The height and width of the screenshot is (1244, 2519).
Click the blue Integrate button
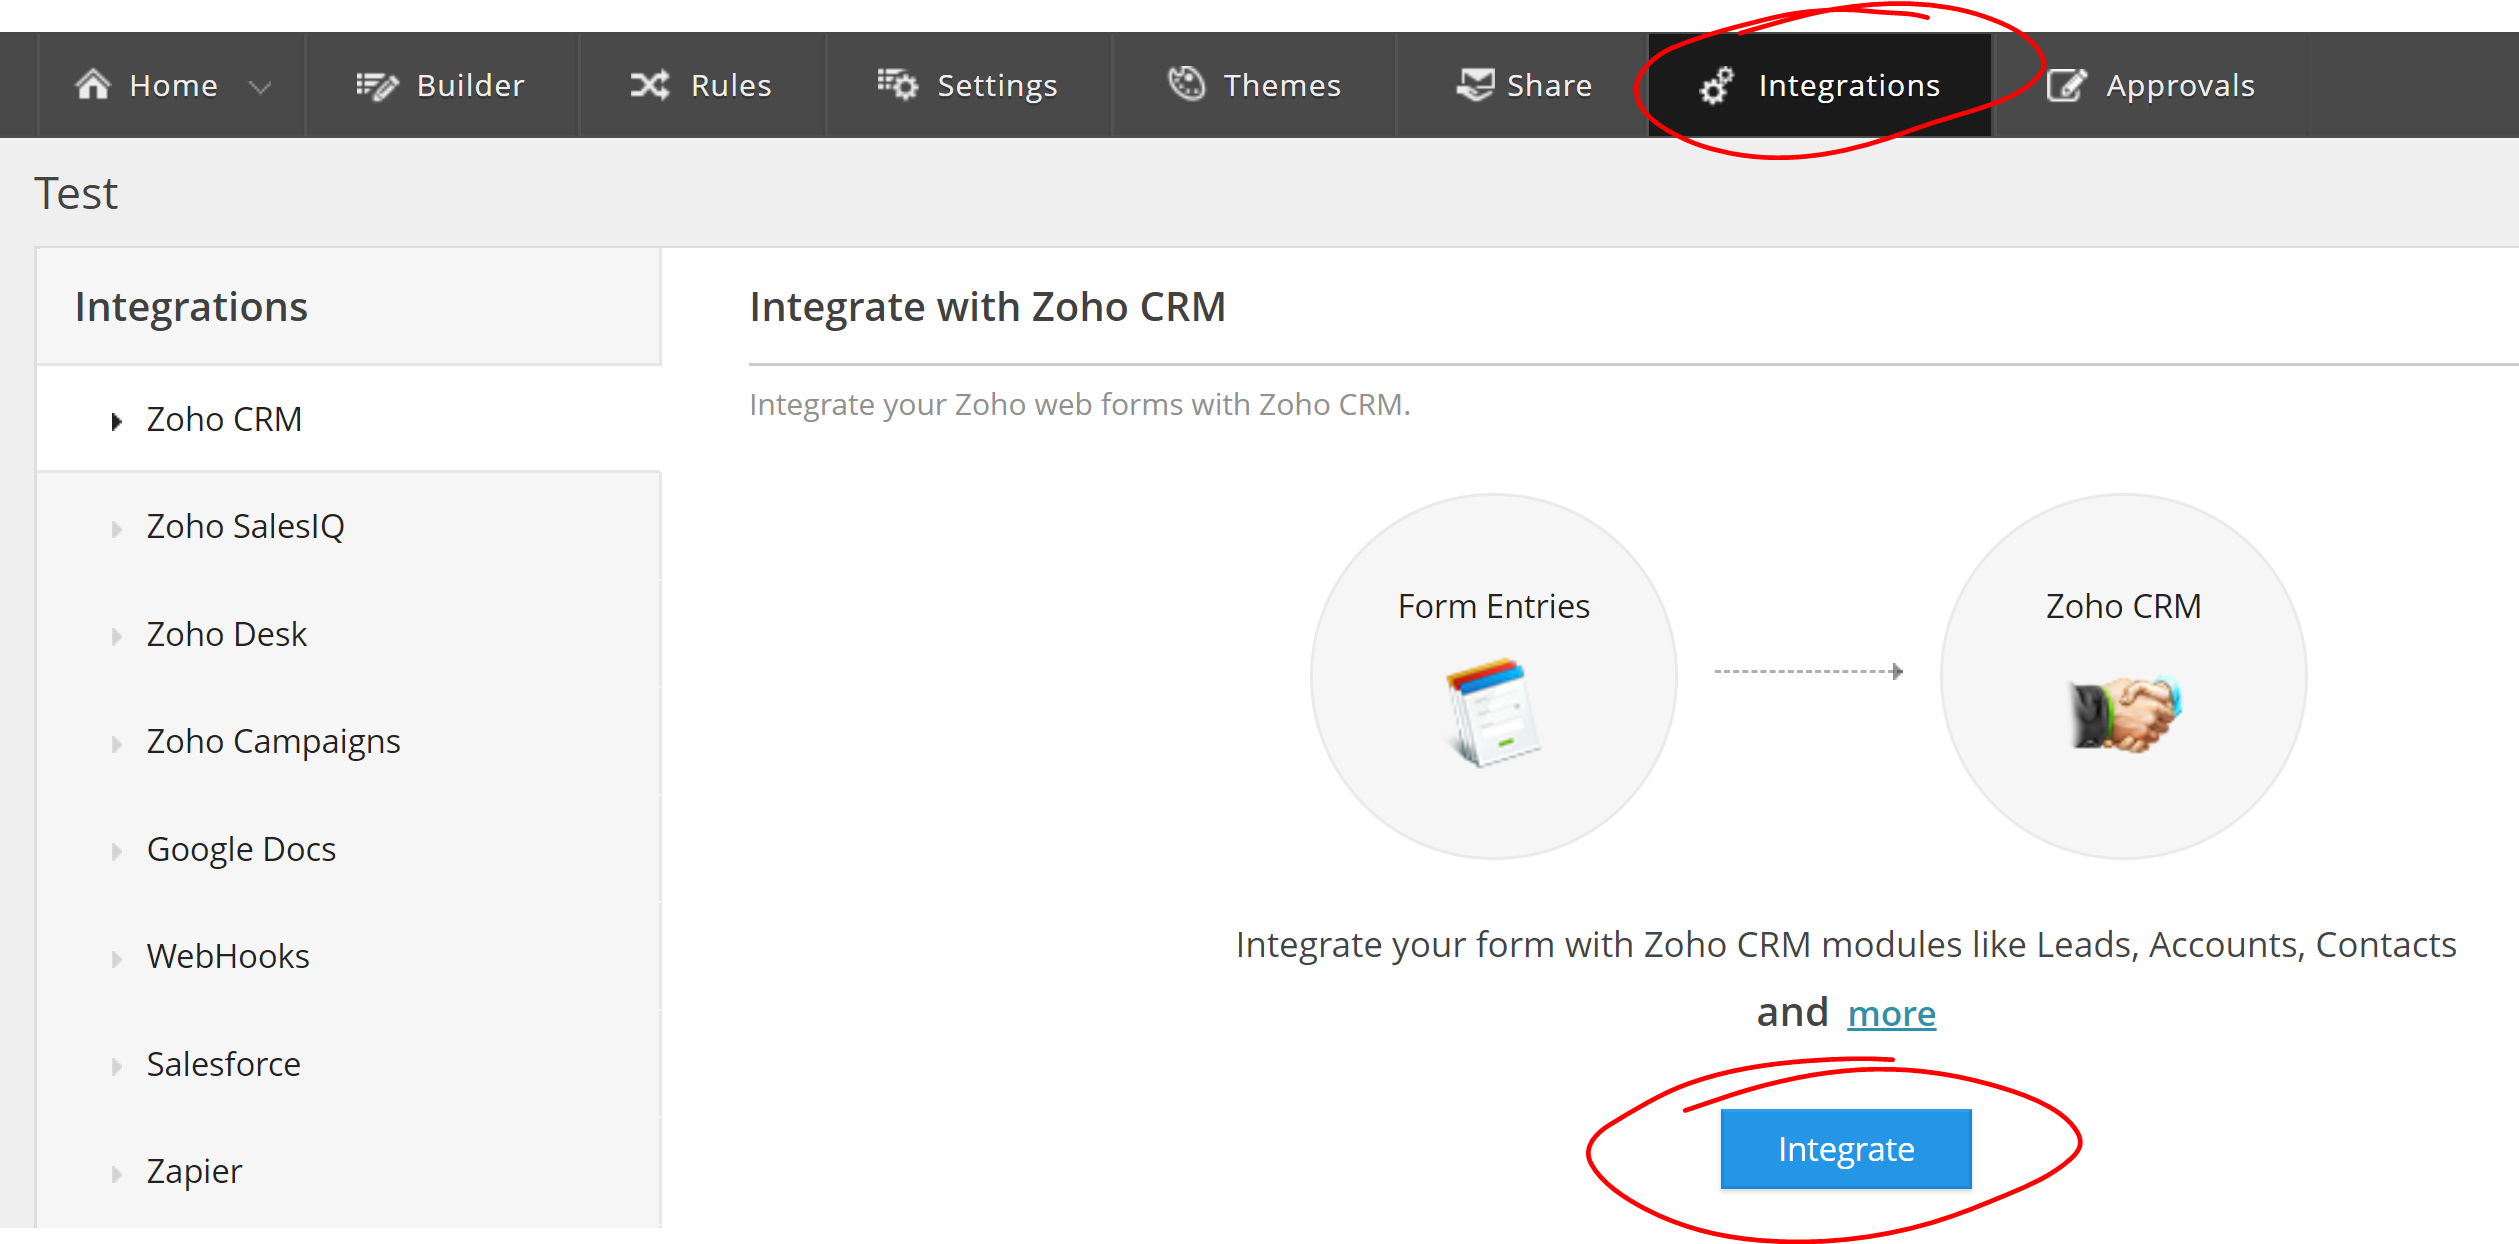(x=1846, y=1149)
